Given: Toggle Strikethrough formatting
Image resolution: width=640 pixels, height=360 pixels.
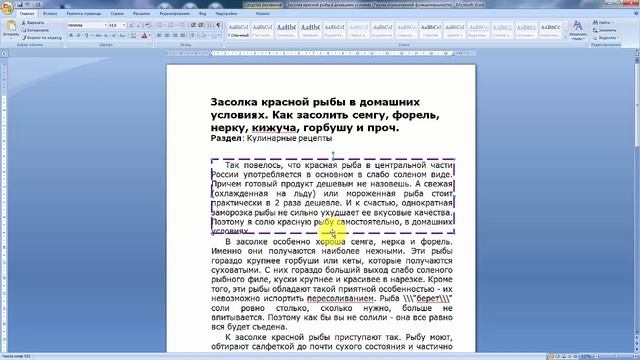Looking at the screenshot, I should [98, 36].
